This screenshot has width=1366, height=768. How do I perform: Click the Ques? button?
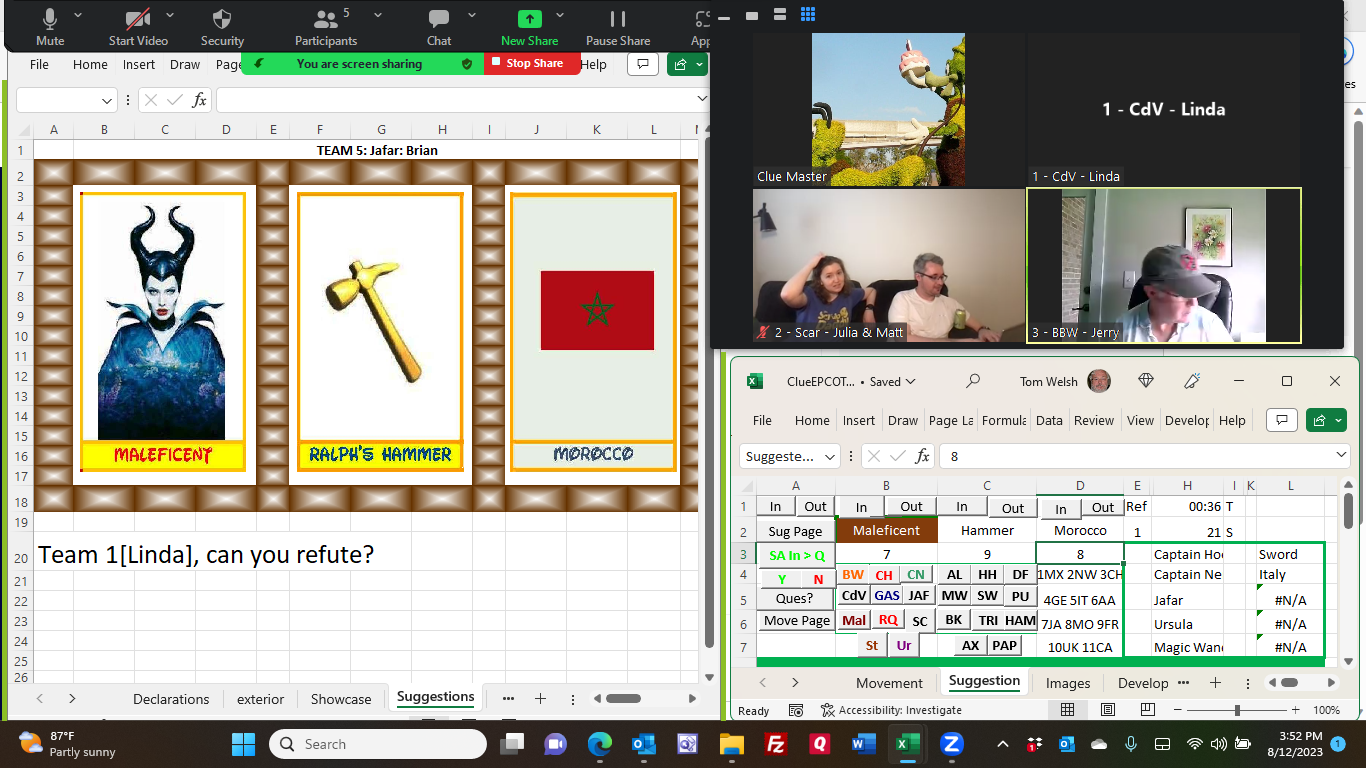pos(795,598)
